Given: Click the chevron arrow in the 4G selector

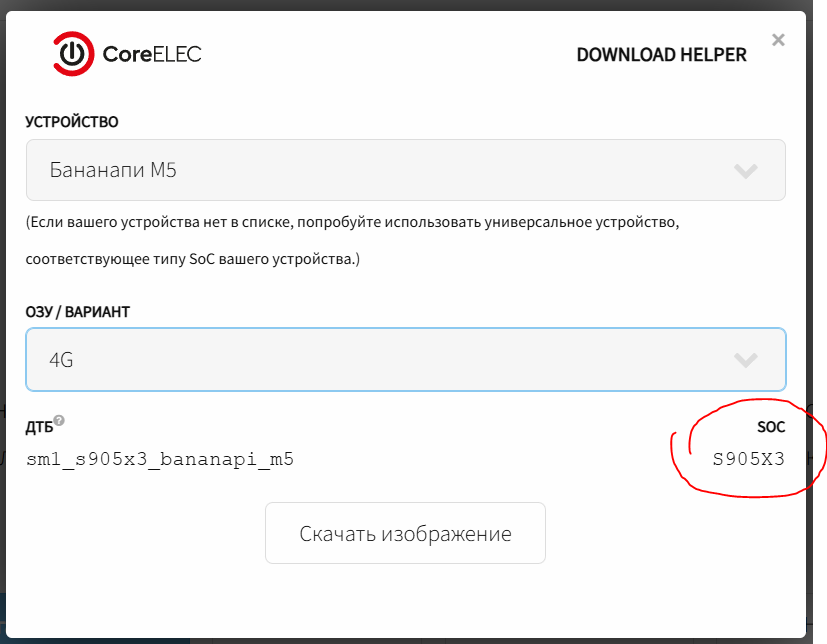Looking at the screenshot, I should point(745,360).
